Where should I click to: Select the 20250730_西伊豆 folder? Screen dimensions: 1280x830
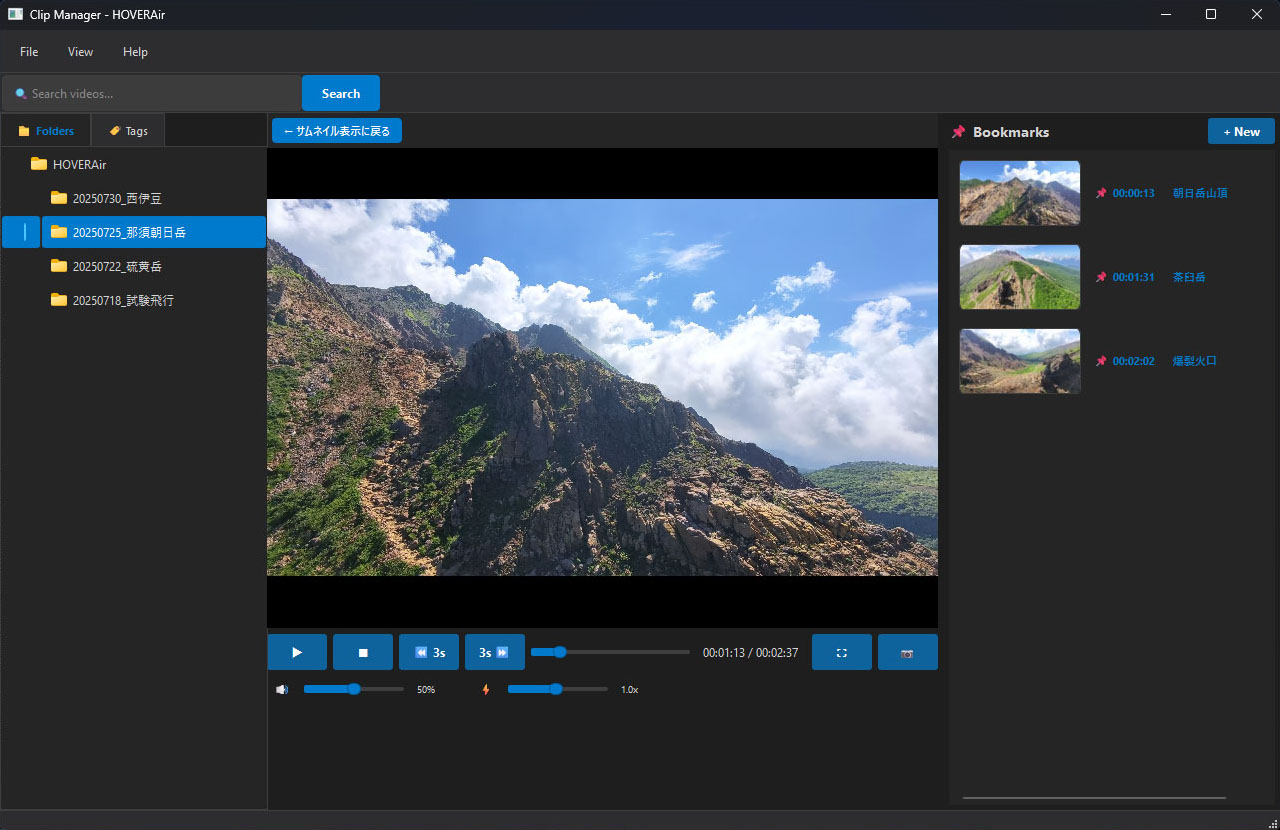pos(116,198)
